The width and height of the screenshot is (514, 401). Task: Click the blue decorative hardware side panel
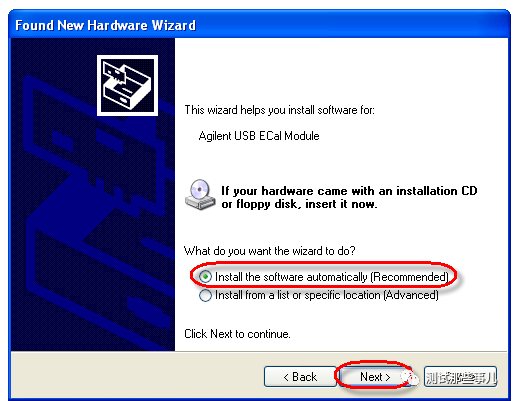click(x=93, y=194)
